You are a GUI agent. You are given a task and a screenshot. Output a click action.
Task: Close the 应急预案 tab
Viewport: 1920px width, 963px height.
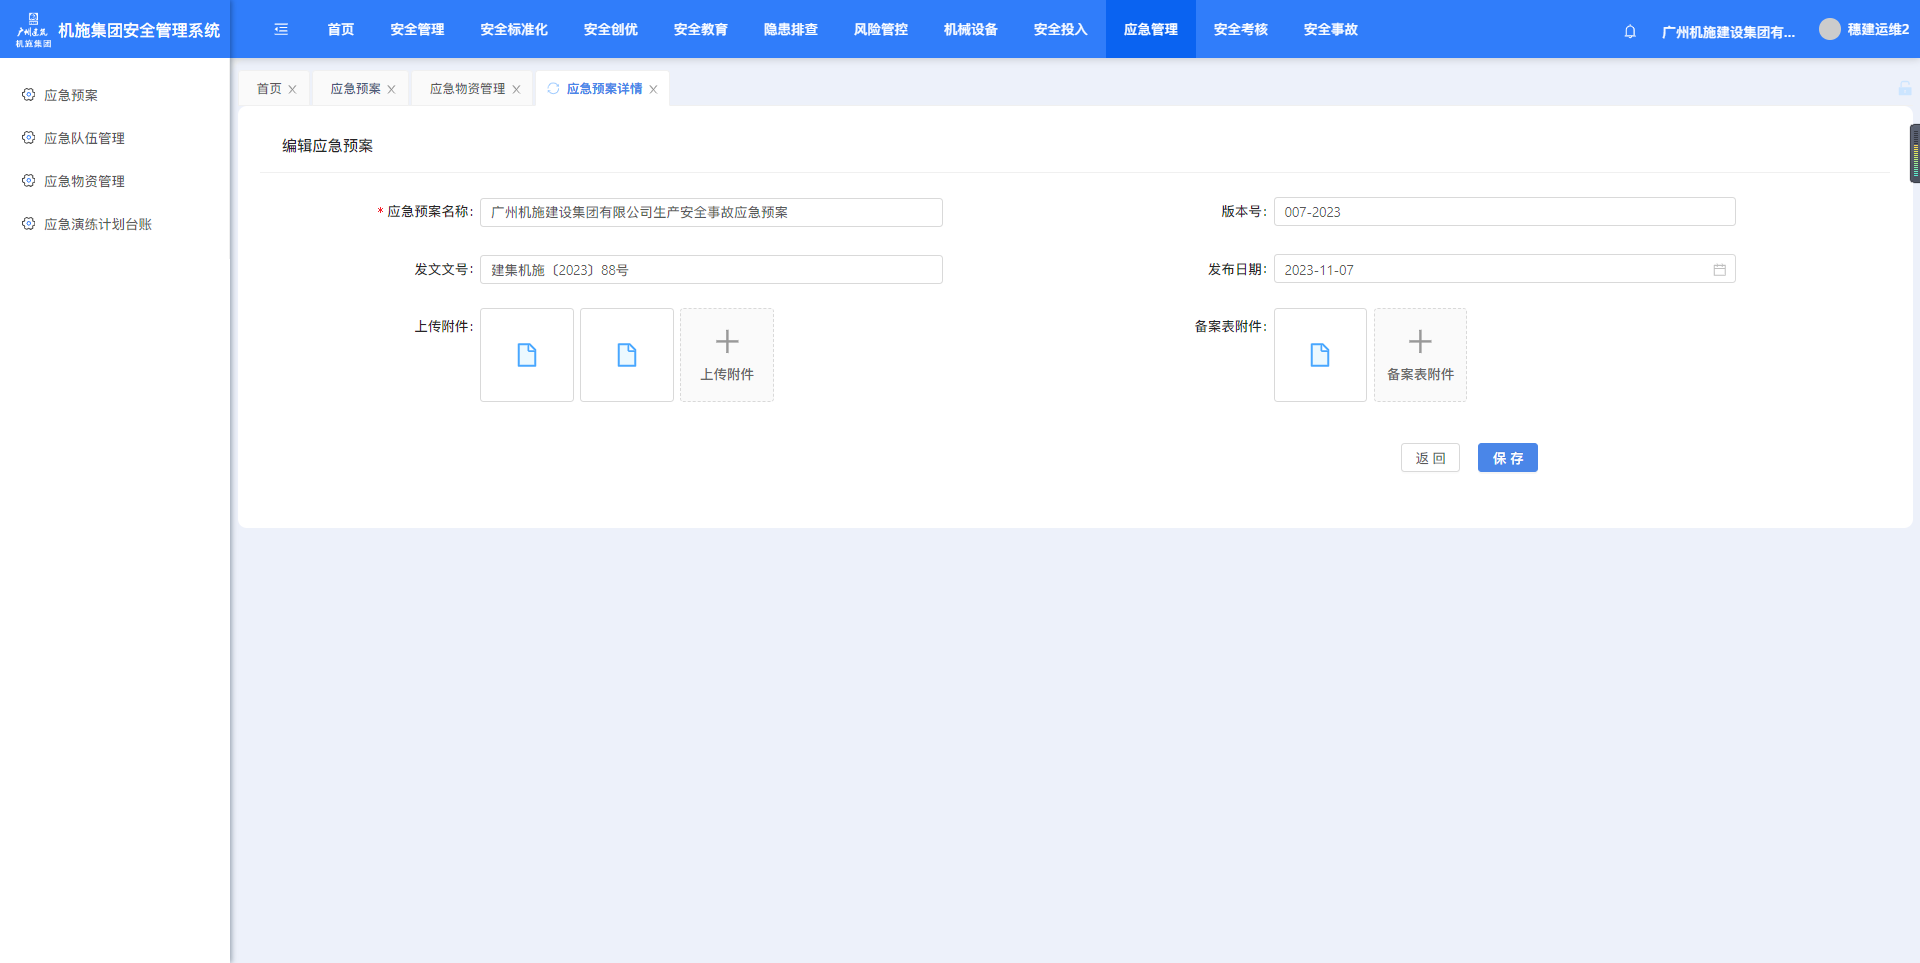click(391, 90)
